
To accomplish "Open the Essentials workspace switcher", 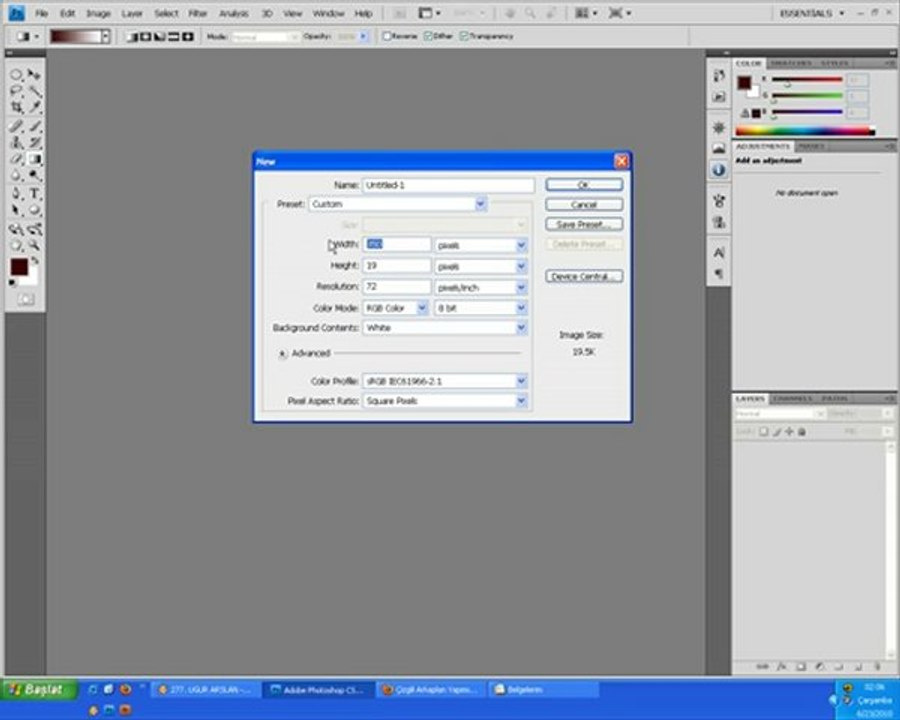I will click(812, 13).
